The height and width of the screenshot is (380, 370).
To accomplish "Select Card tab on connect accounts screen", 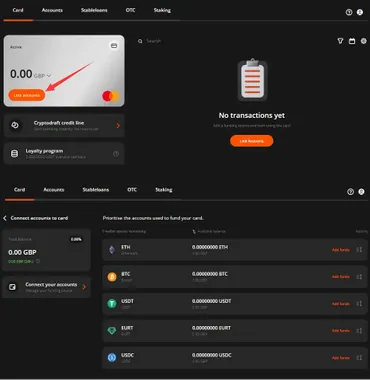I will coord(20,190).
